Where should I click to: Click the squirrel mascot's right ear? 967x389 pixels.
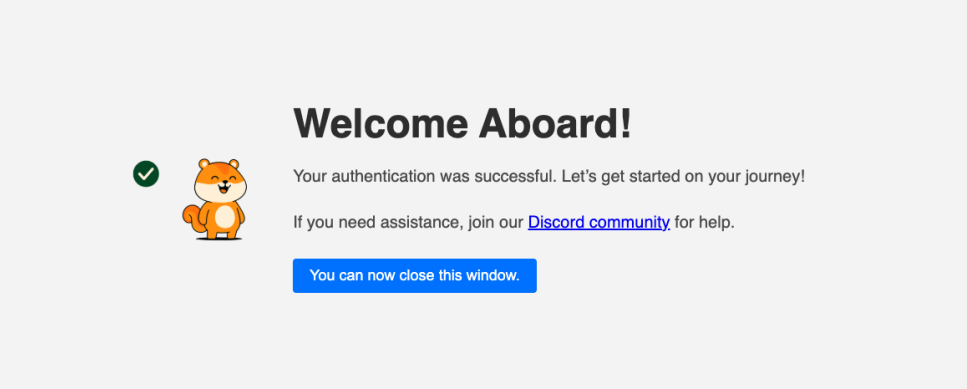(x=233, y=164)
